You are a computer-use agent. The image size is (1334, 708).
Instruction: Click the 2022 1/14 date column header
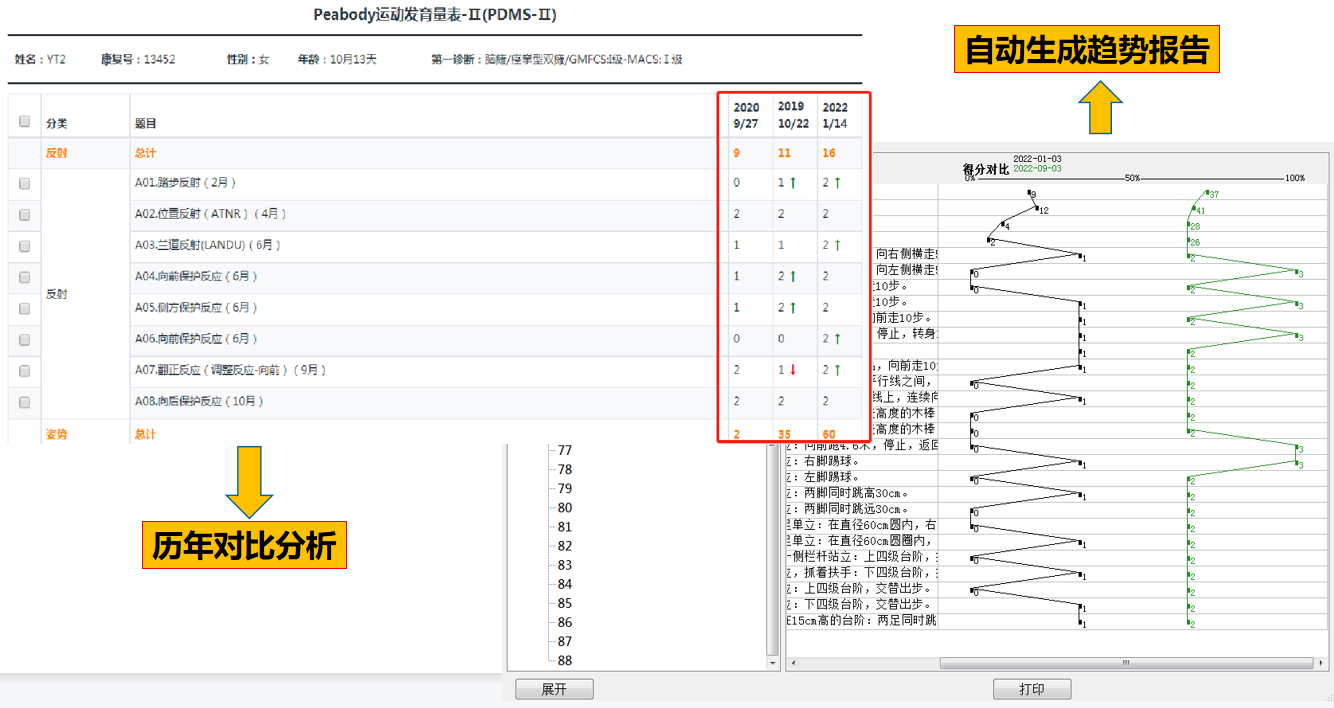click(x=834, y=115)
